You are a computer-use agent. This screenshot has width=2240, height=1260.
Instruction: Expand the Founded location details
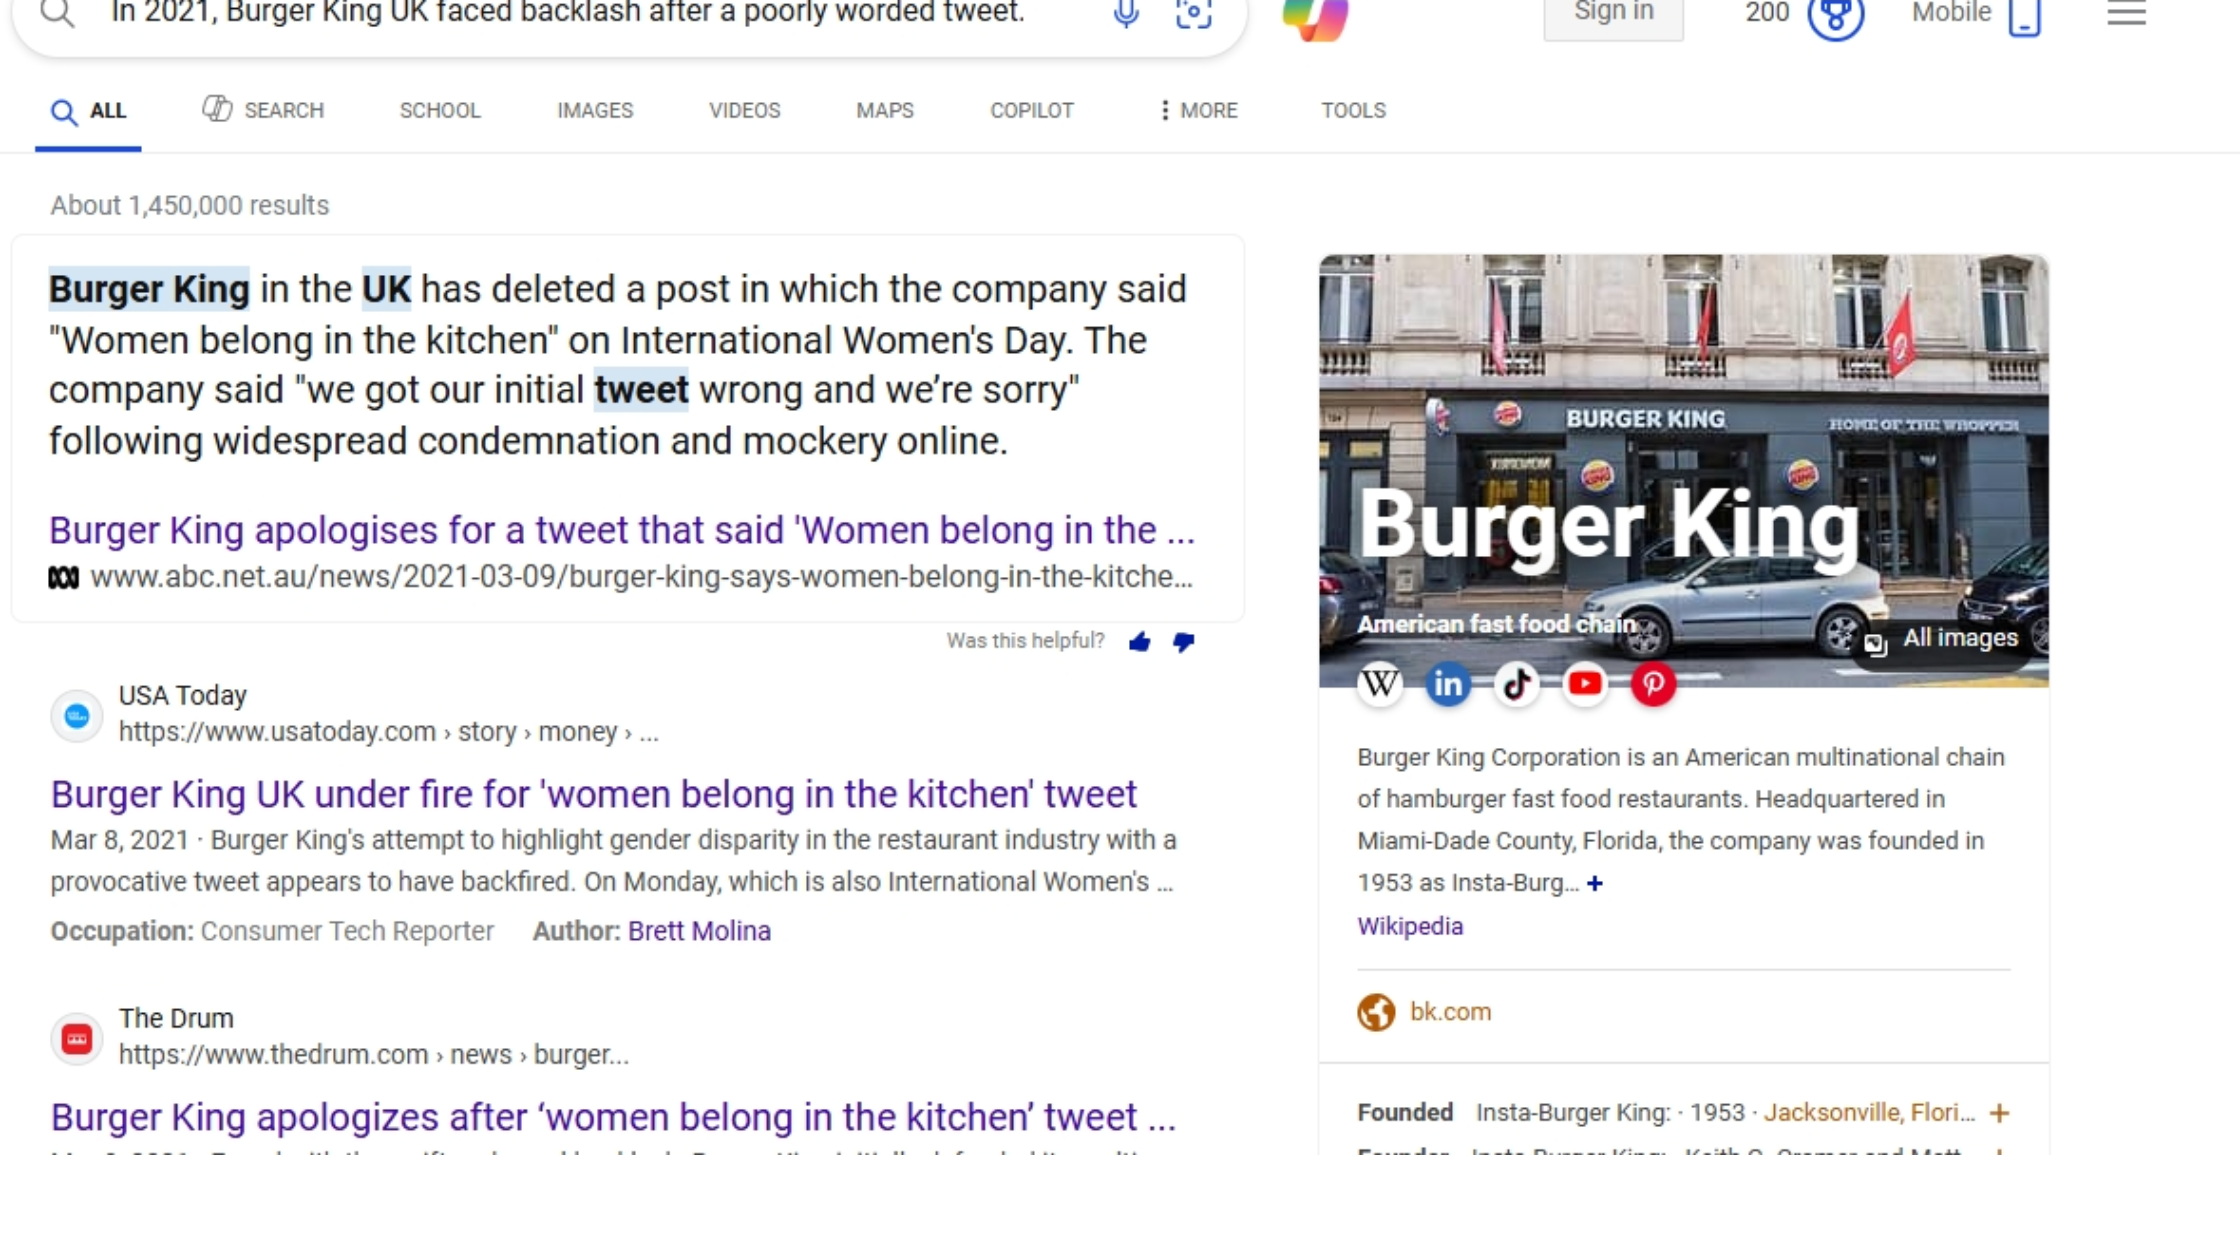pos(2001,1112)
